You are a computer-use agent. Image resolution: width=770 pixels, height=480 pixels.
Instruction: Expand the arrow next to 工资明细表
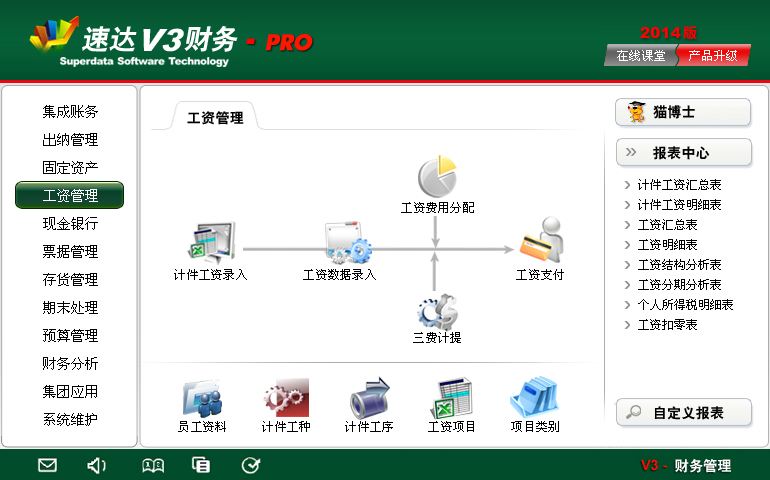point(627,245)
